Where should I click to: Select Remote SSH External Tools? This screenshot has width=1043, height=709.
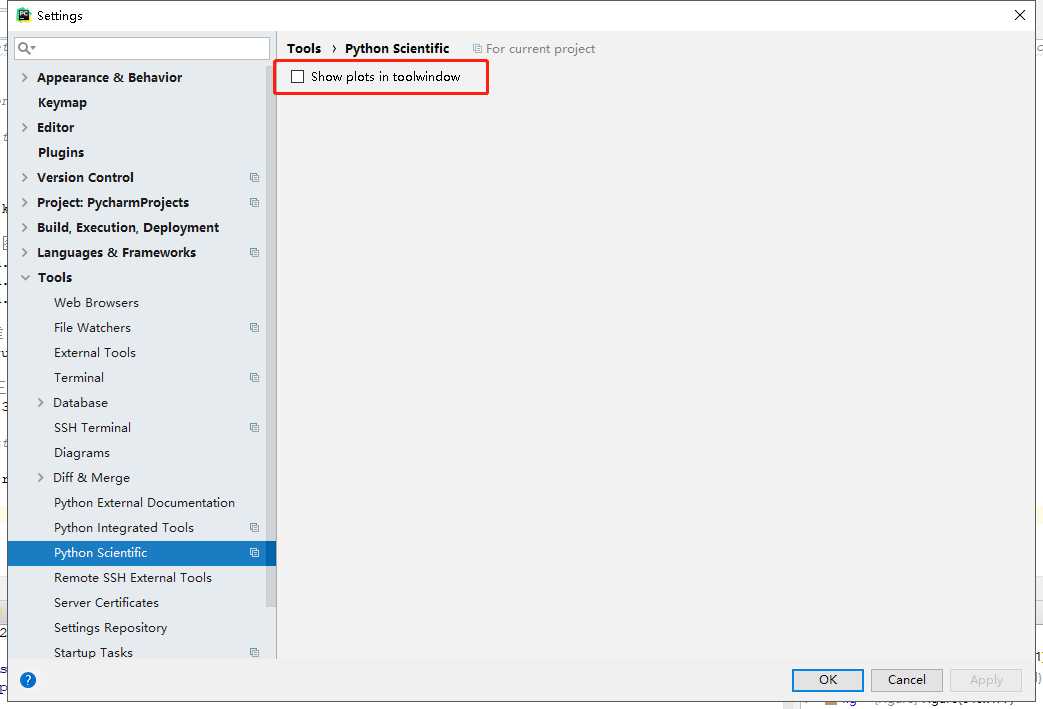pyautogui.click(x=132, y=578)
